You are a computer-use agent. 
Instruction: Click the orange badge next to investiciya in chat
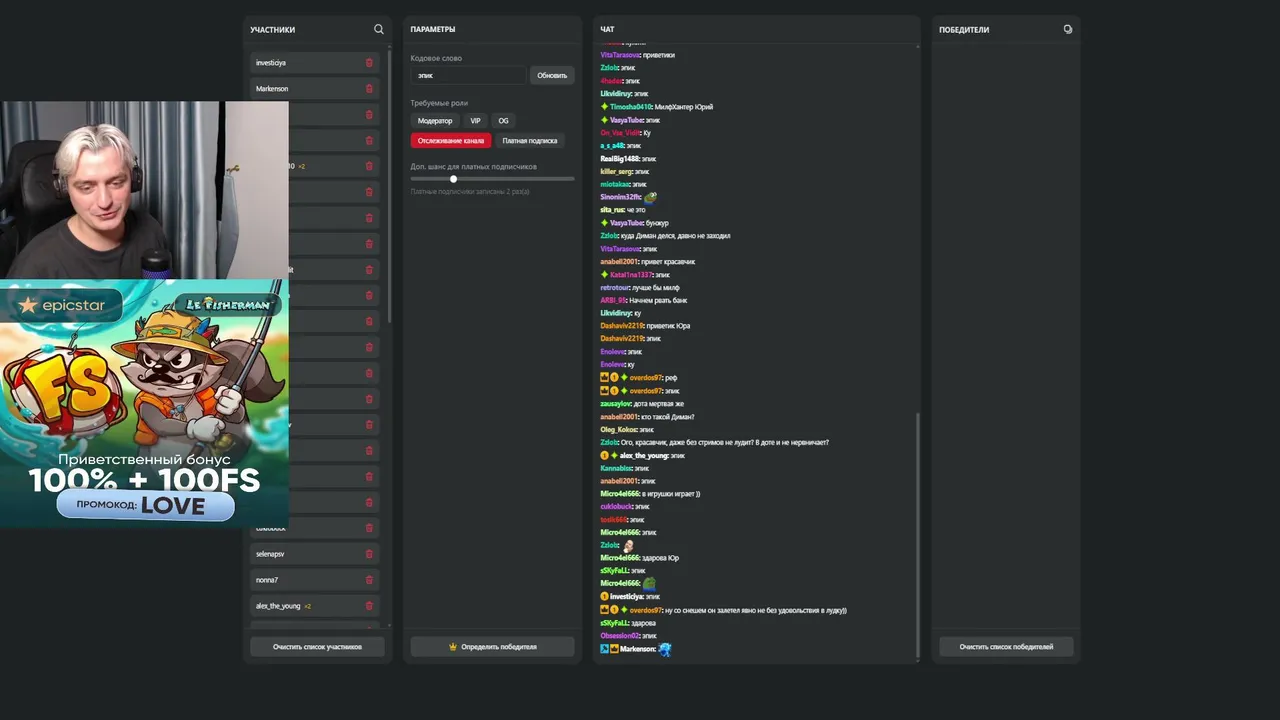[x=604, y=596]
